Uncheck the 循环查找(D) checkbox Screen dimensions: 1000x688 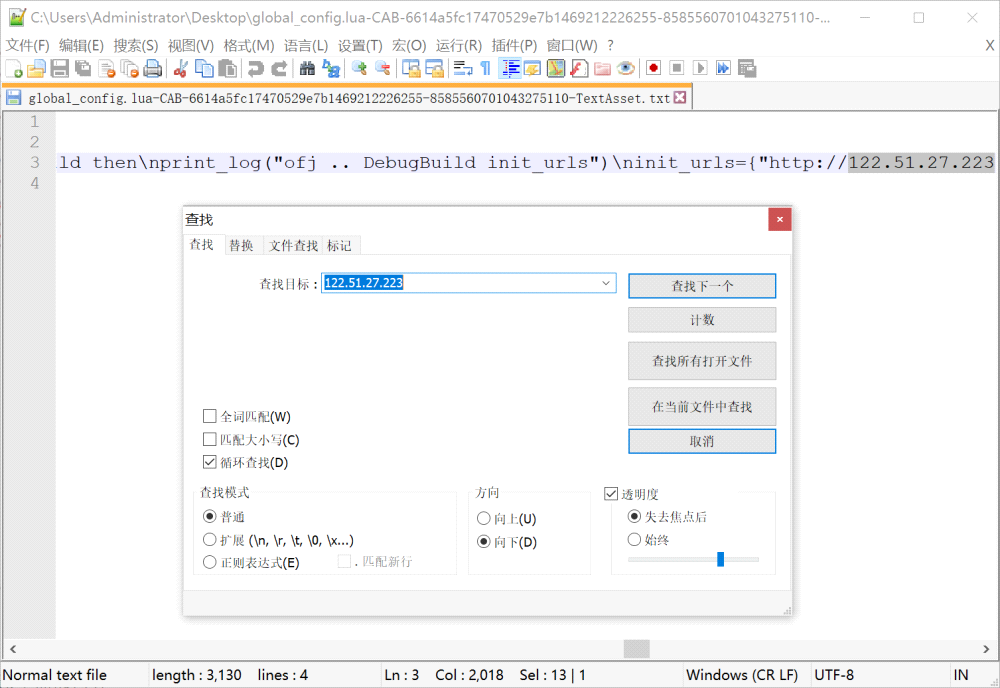pos(210,463)
